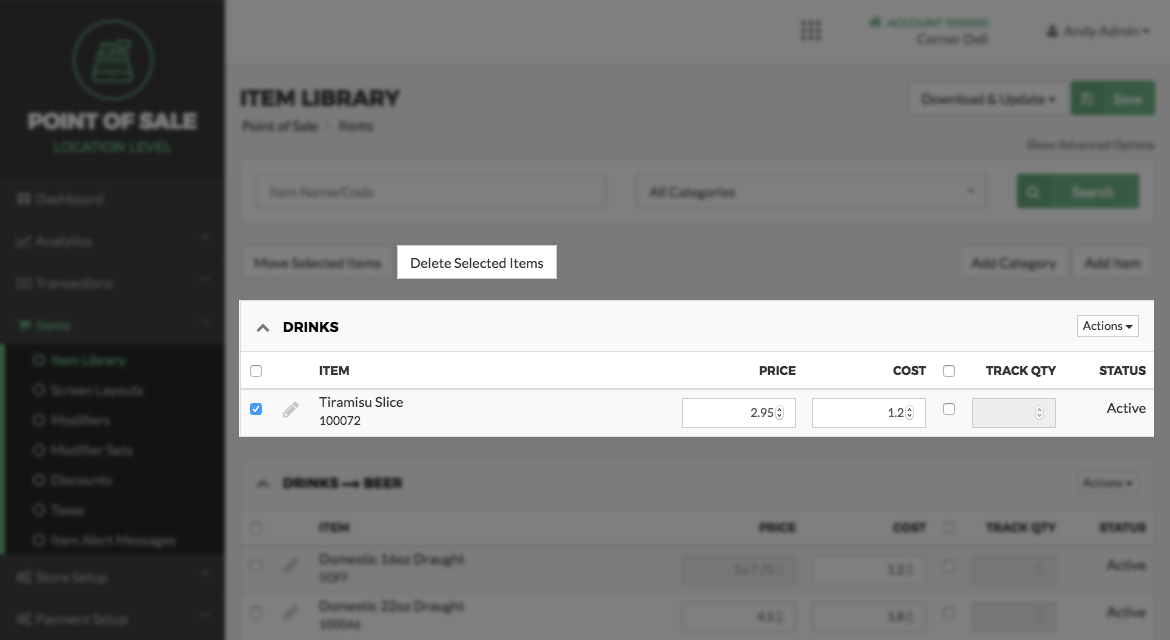Open the Drinks category Actions dropdown
This screenshot has height=640, width=1170.
[x=1107, y=326]
